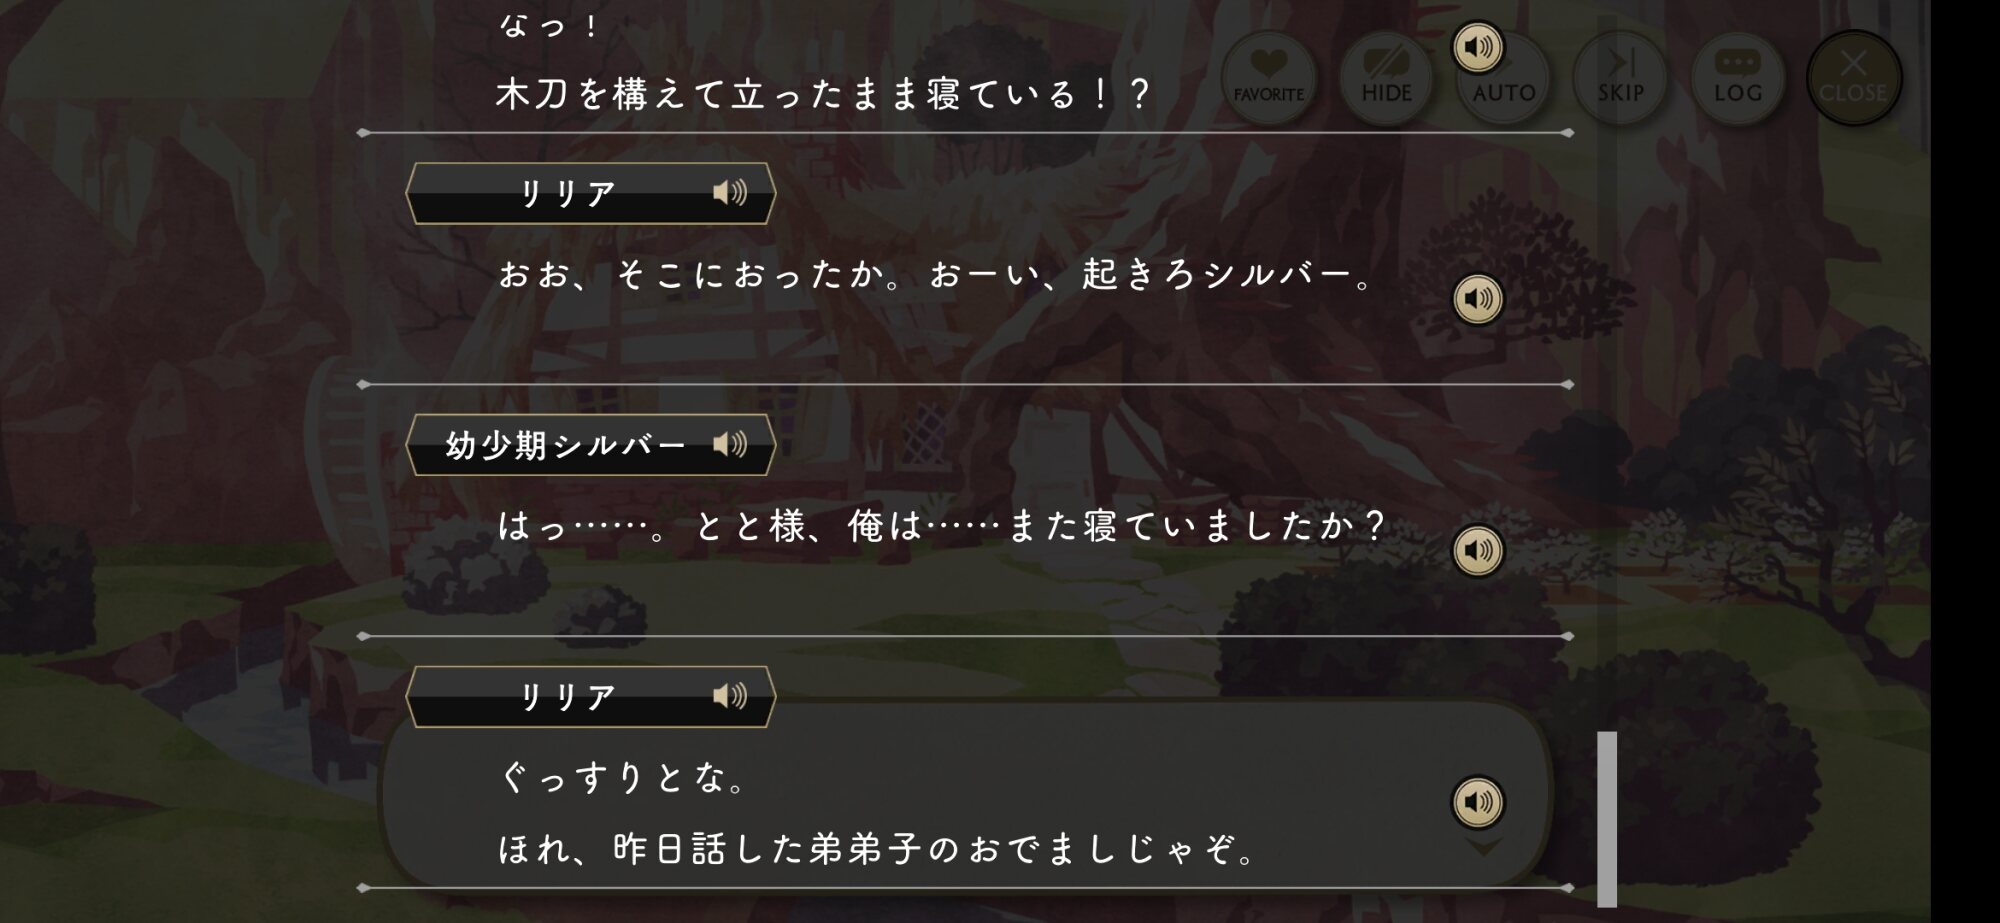2000x923 pixels.
Task: Play Lilia's voice from first リリア nameplate
Action: point(730,192)
